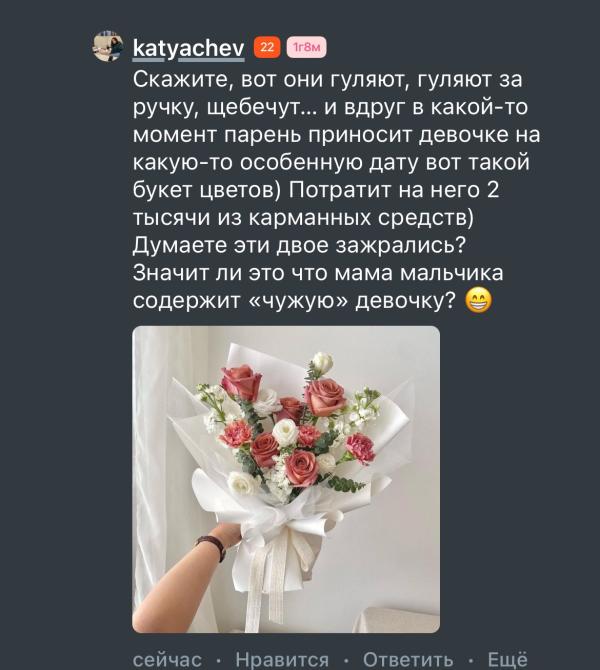Click the line "Значит ли это что мама мальчика"
Image resolution: width=600 pixels, height=670 pixels.
[x=318, y=273]
